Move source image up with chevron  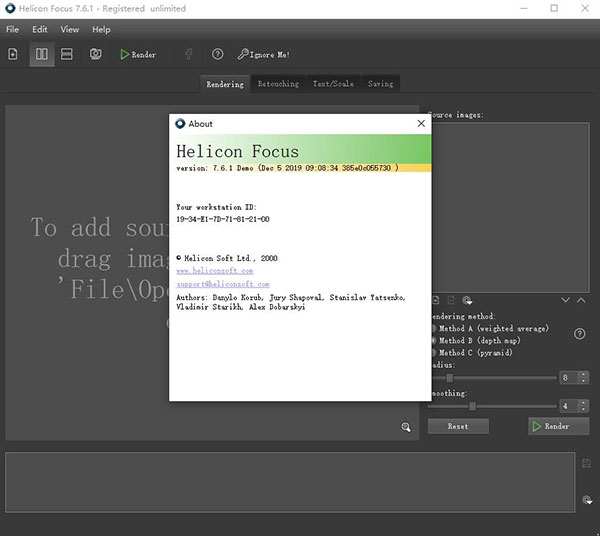[x=581, y=300]
